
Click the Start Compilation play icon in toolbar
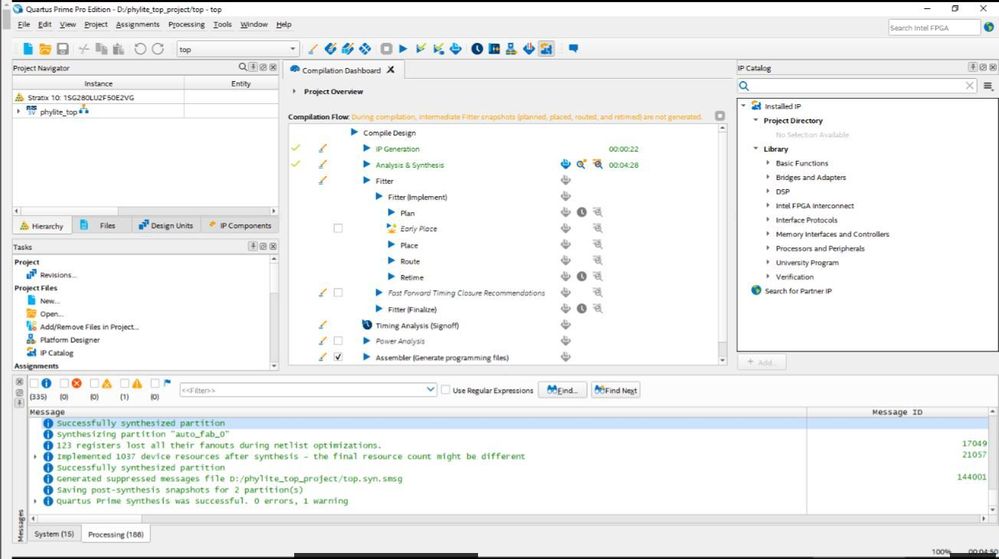tap(403, 48)
